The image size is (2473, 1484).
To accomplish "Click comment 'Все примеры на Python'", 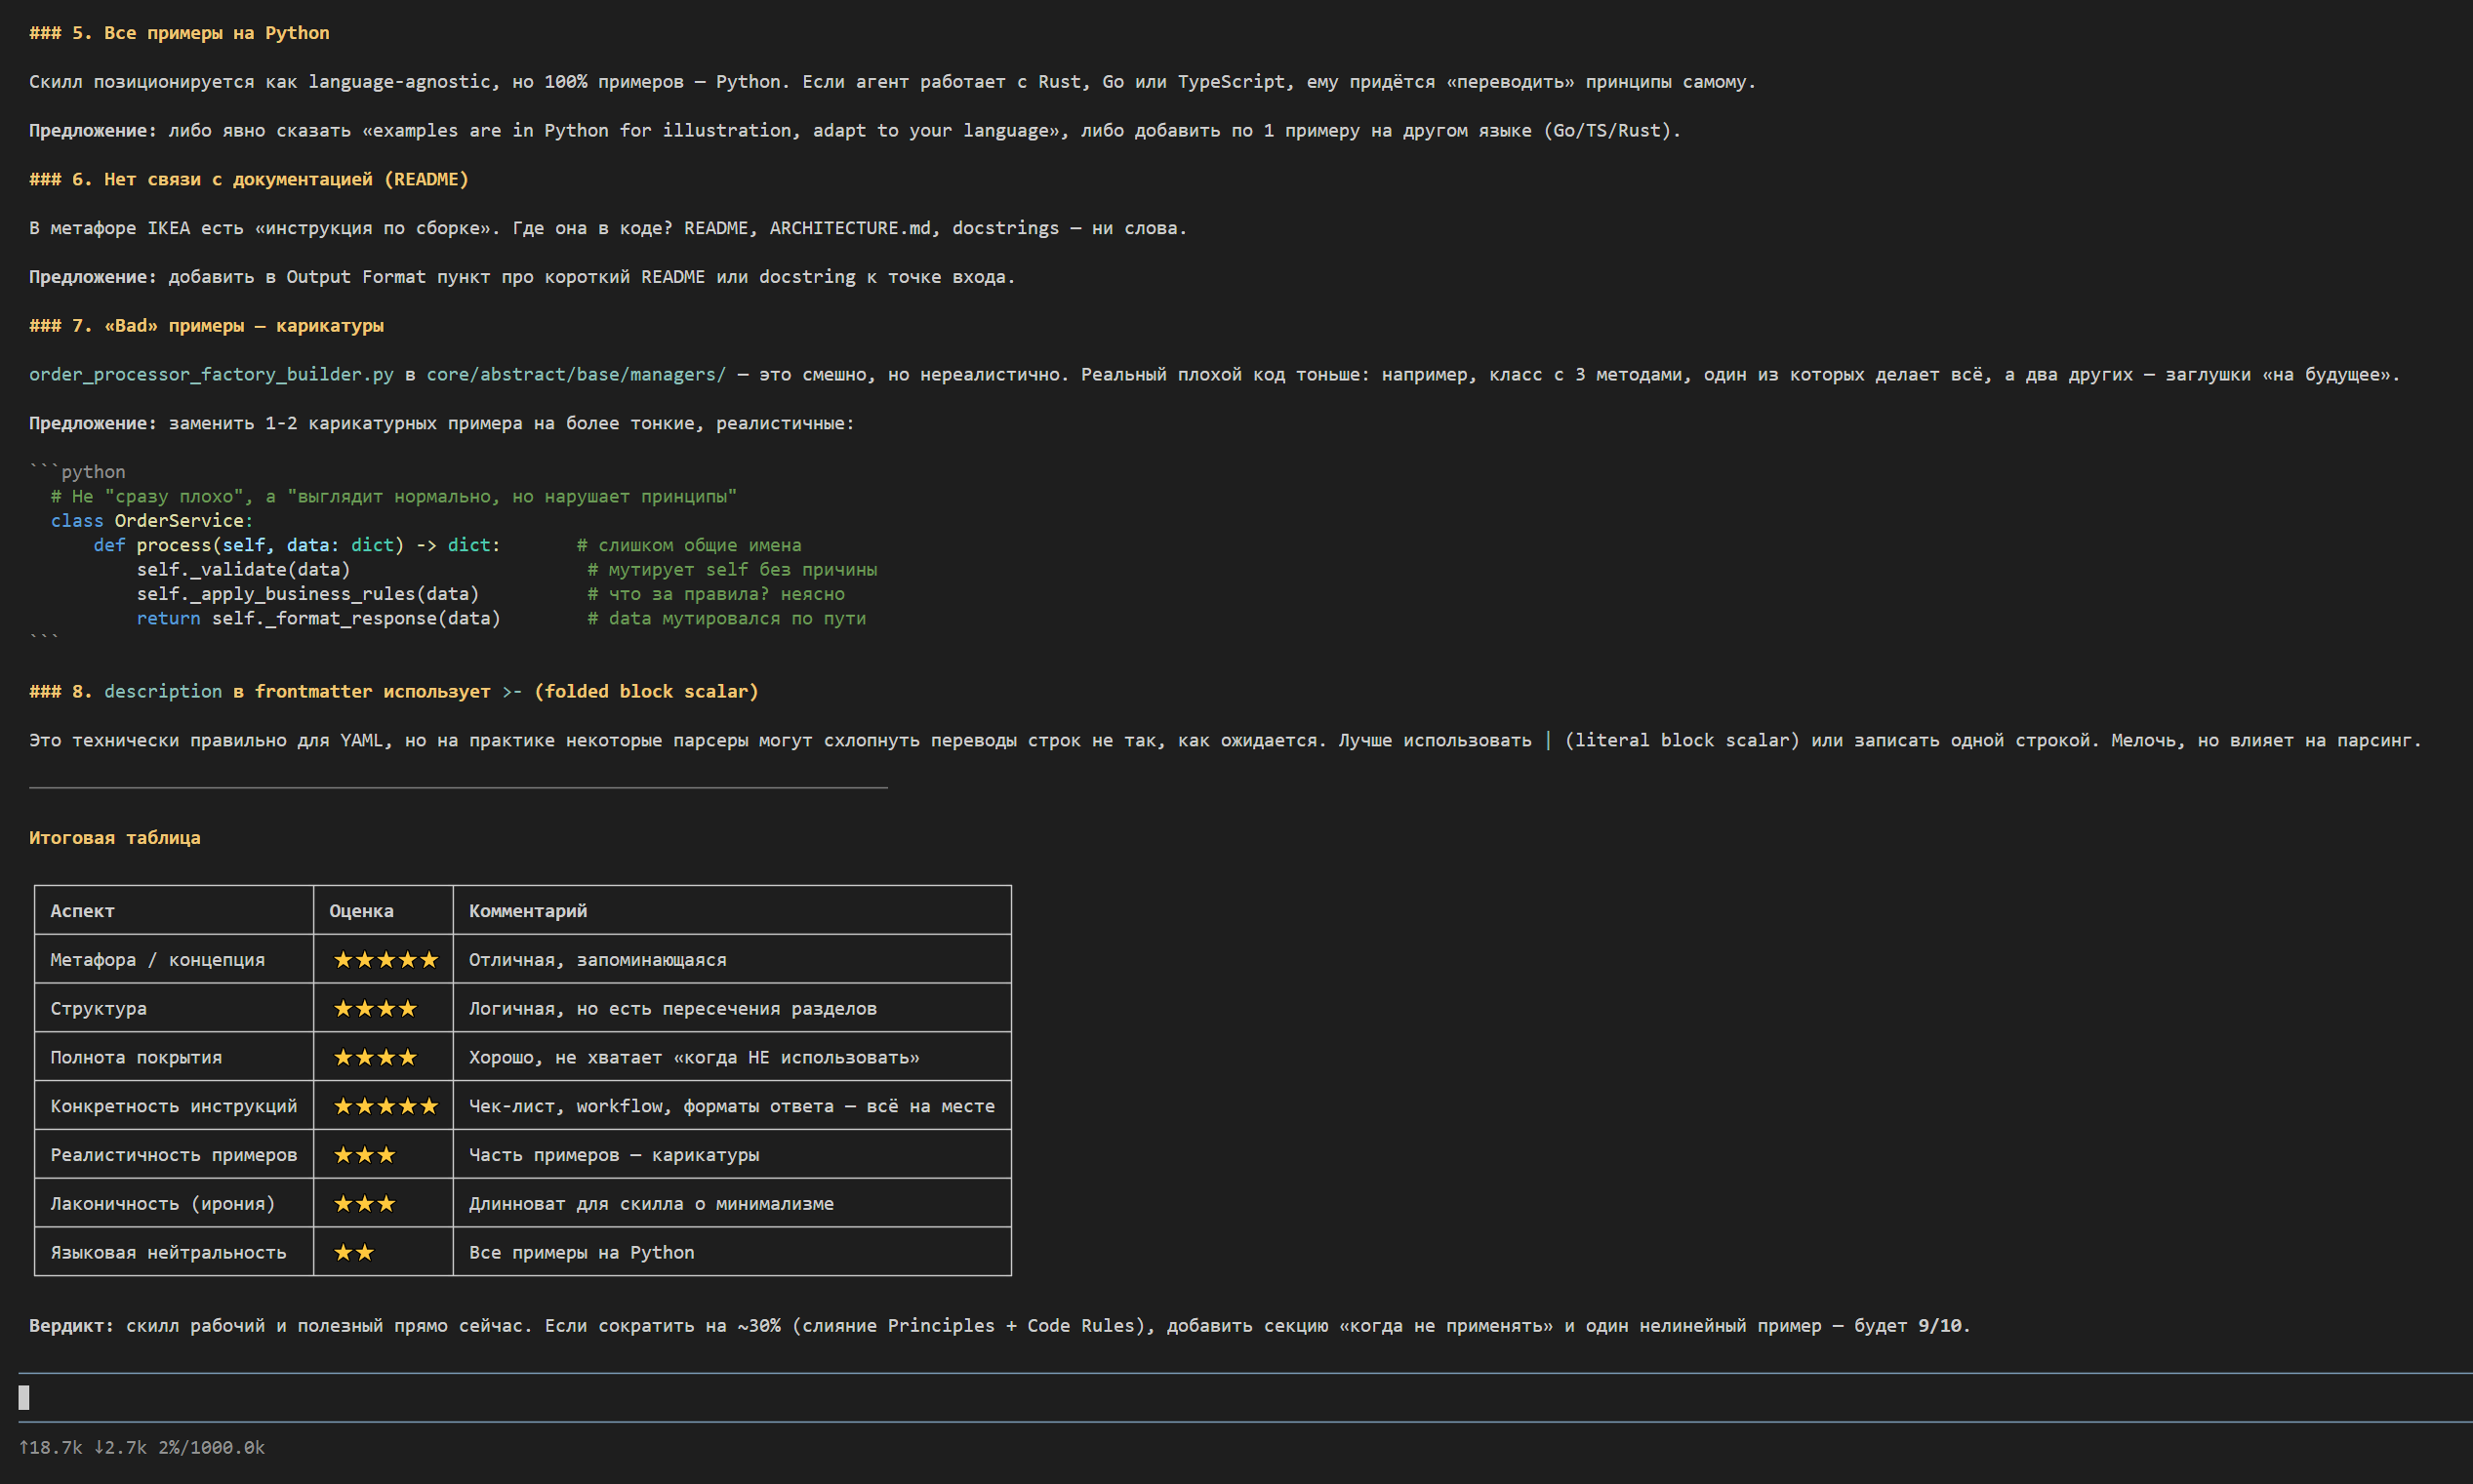I will (x=581, y=1252).
